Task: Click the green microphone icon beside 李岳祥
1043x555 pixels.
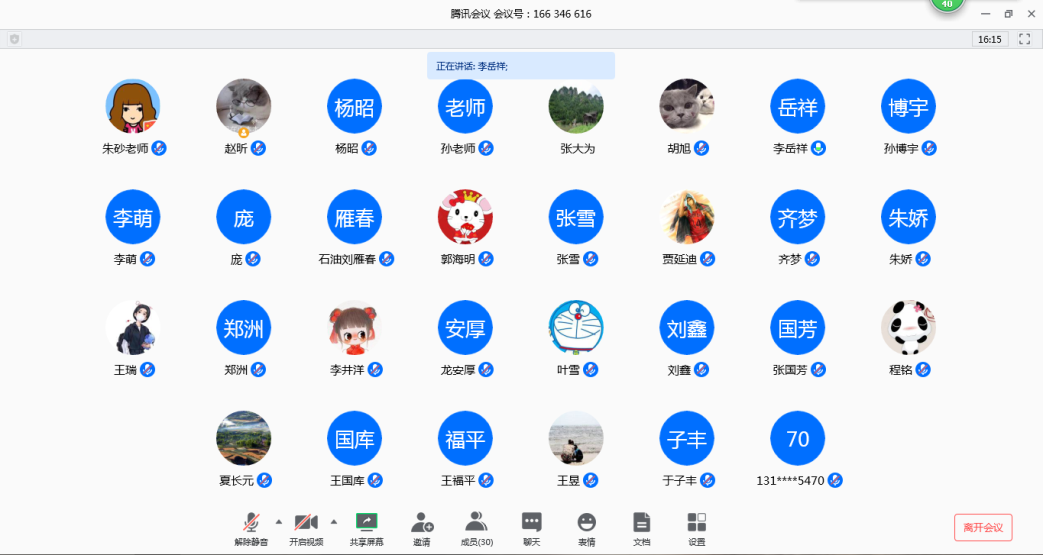Action: (x=819, y=148)
